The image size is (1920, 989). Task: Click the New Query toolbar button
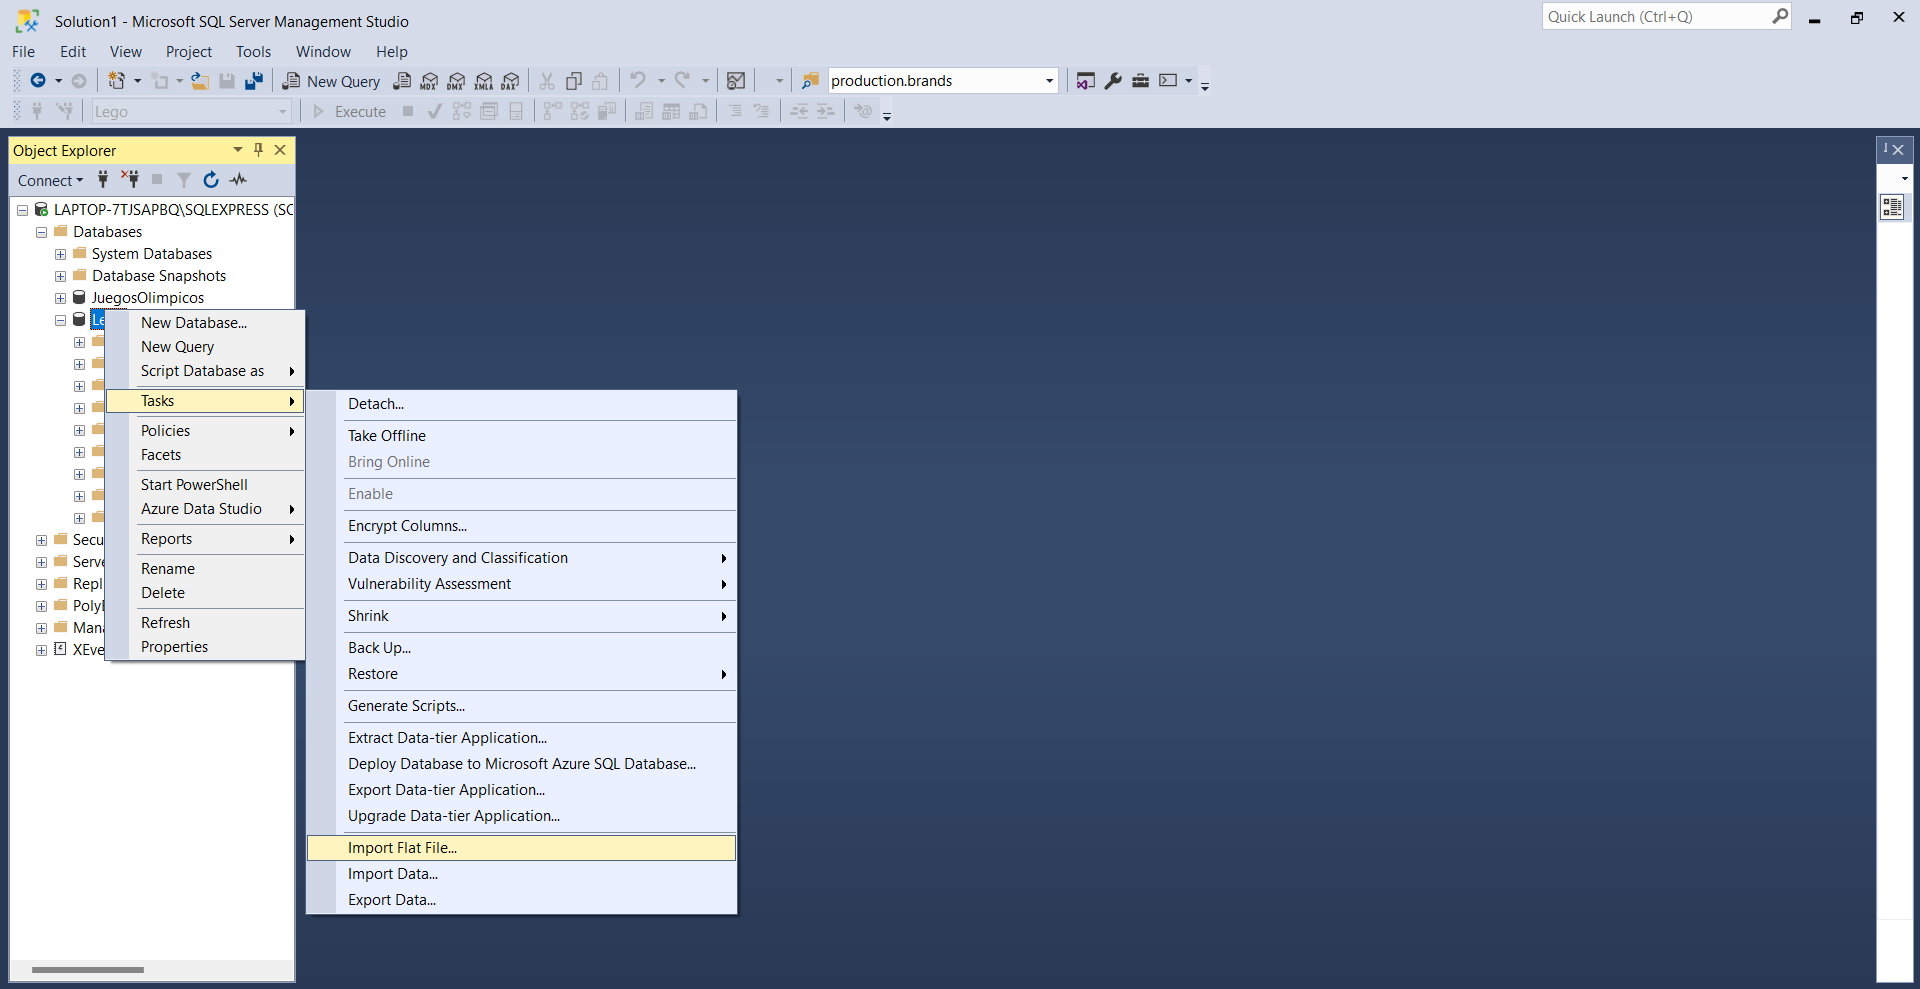pos(332,81)
